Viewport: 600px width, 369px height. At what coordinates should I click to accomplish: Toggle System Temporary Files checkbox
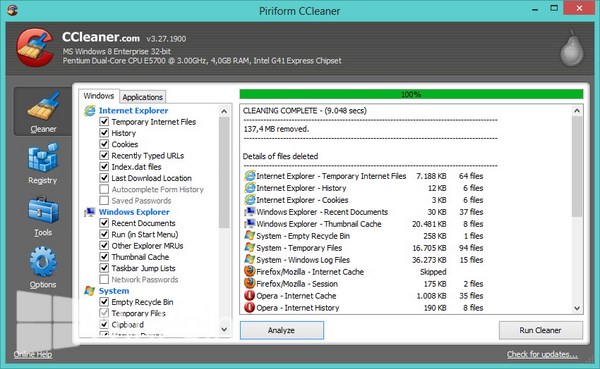point(104,313)
